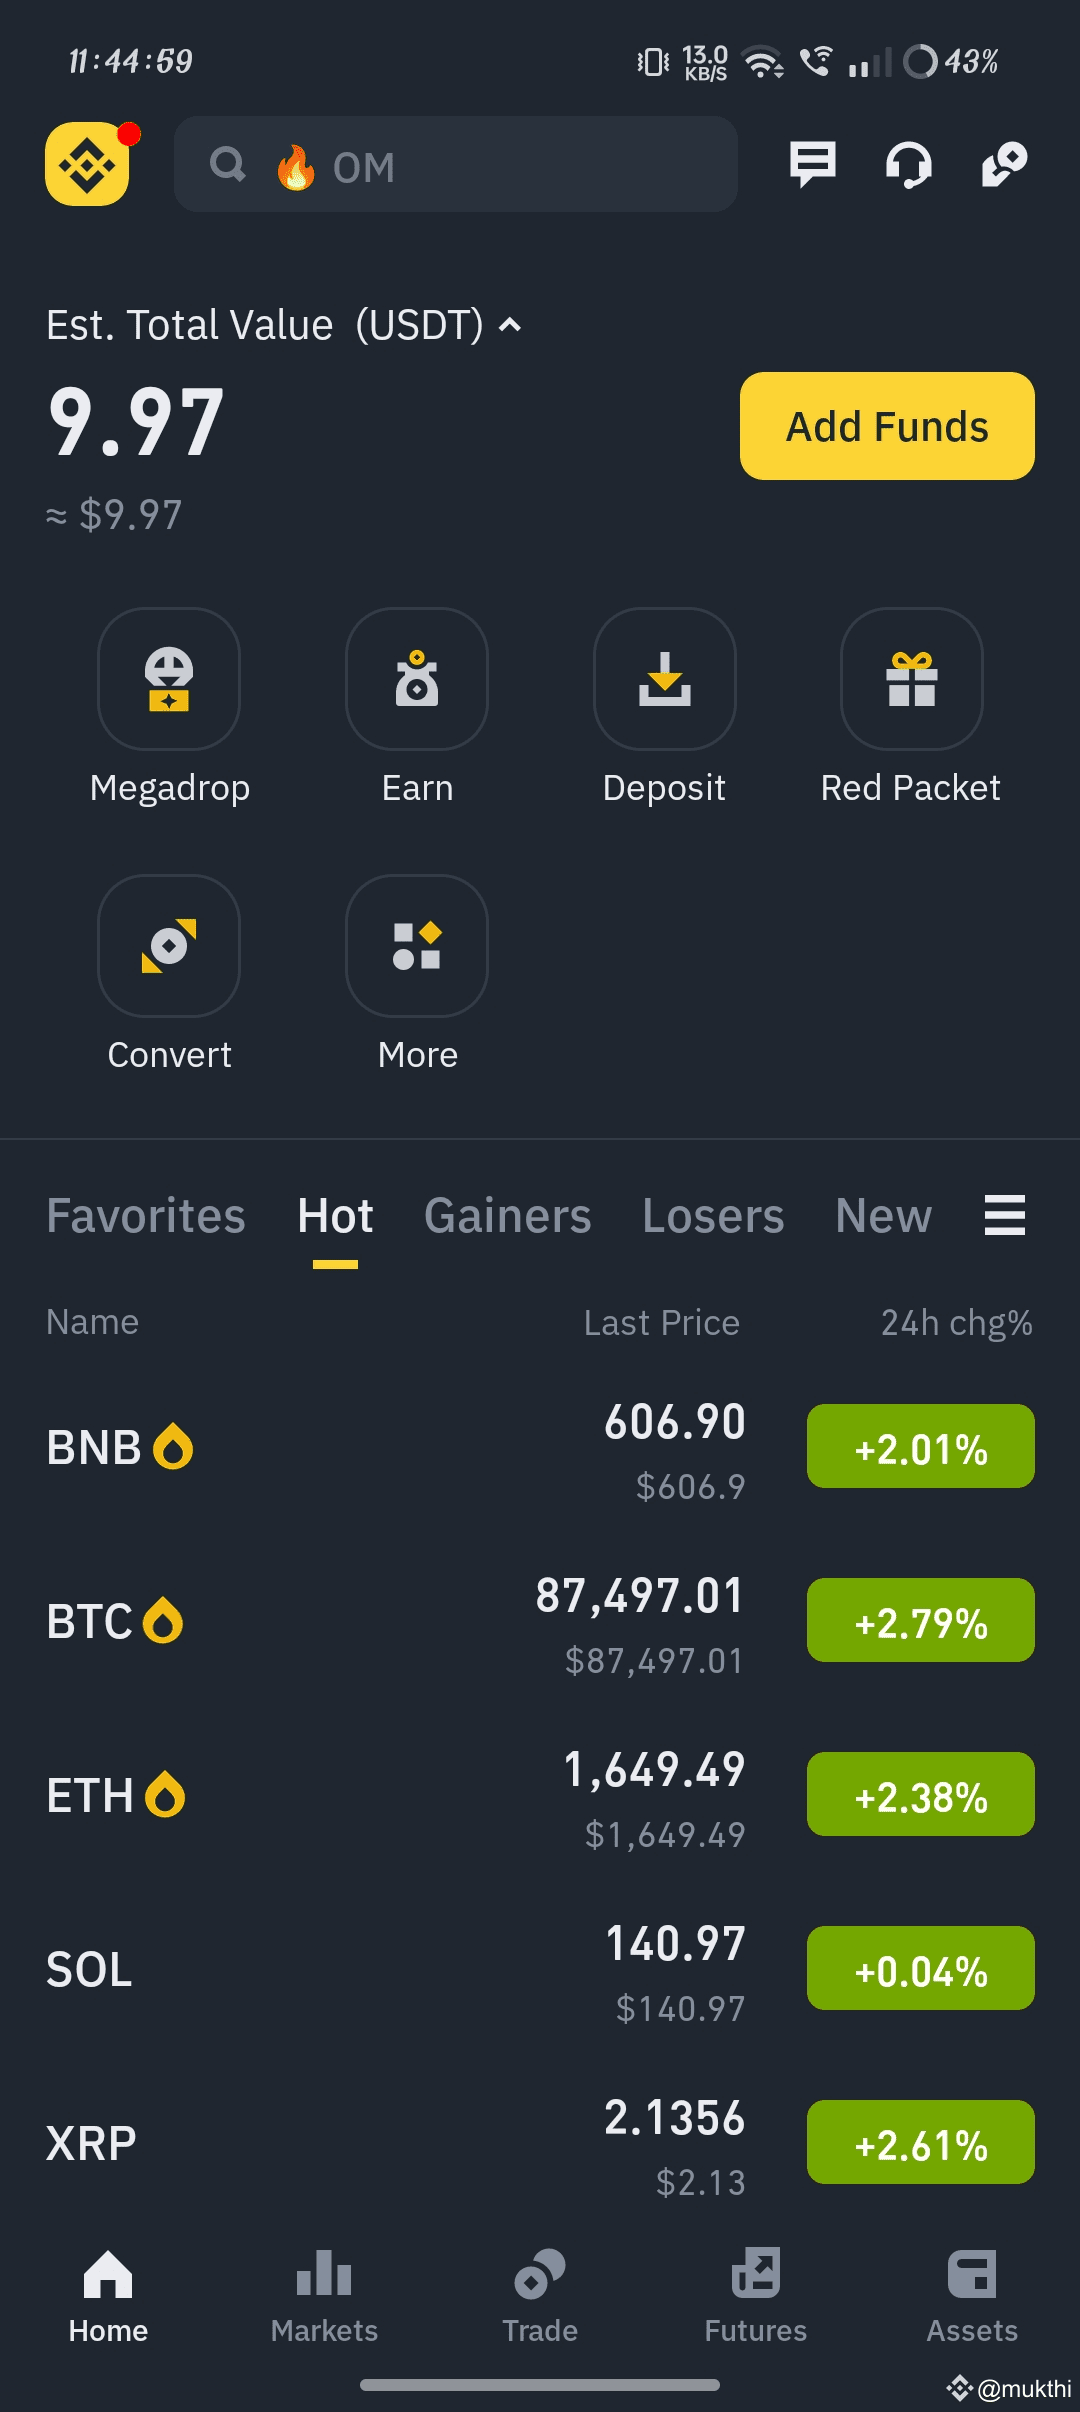
Task: Tap the Megadrop shortcut icon
Action: (x=169, y=679)
